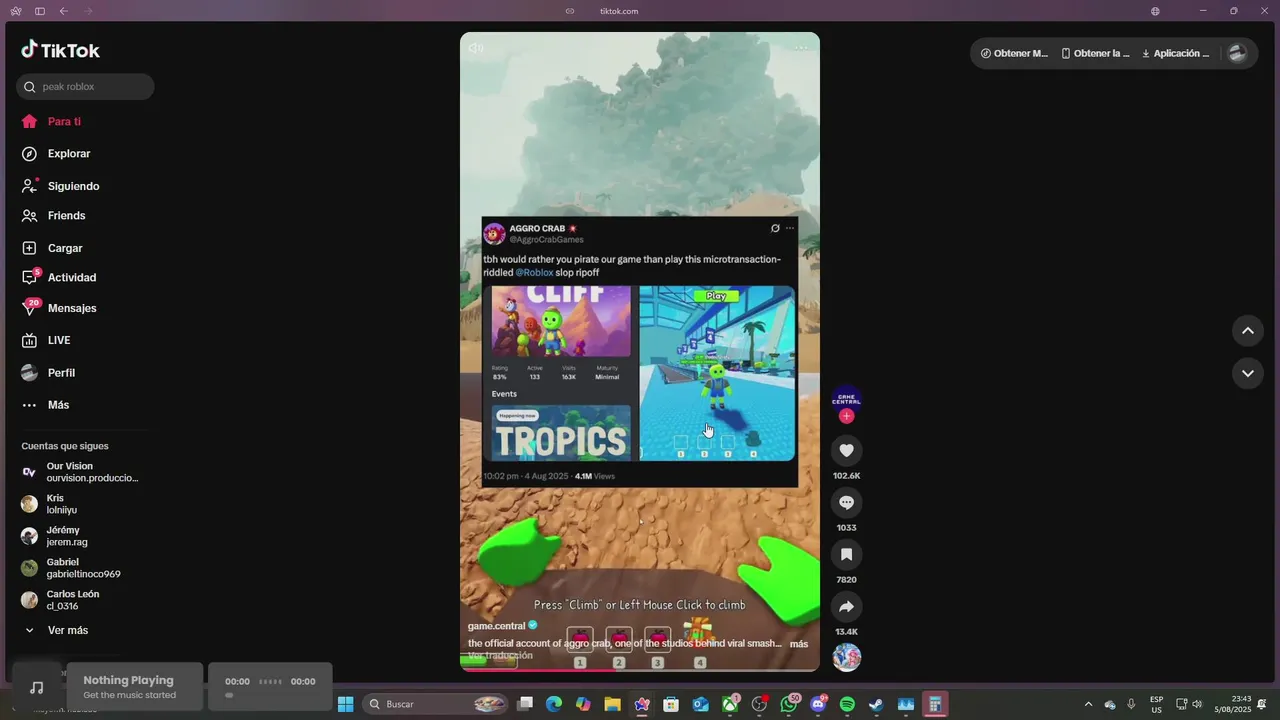Click Ver traducción under the caption
The width and height of the screenshot is (1280, 720).
point(500,656)
